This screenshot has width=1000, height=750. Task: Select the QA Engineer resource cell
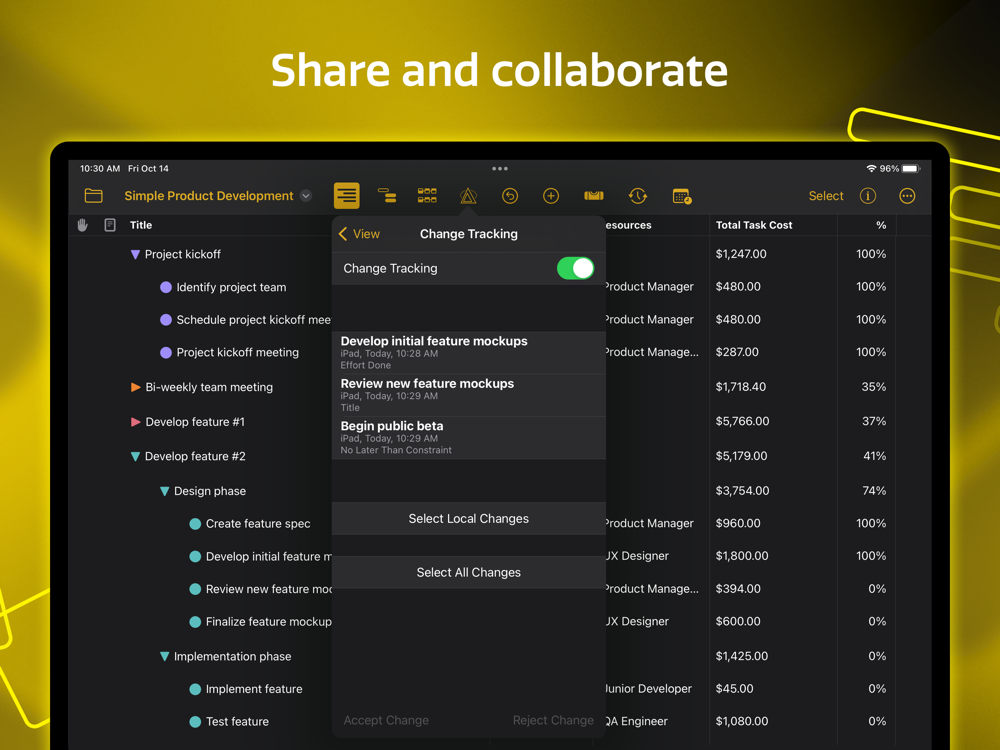pos(636,721)
